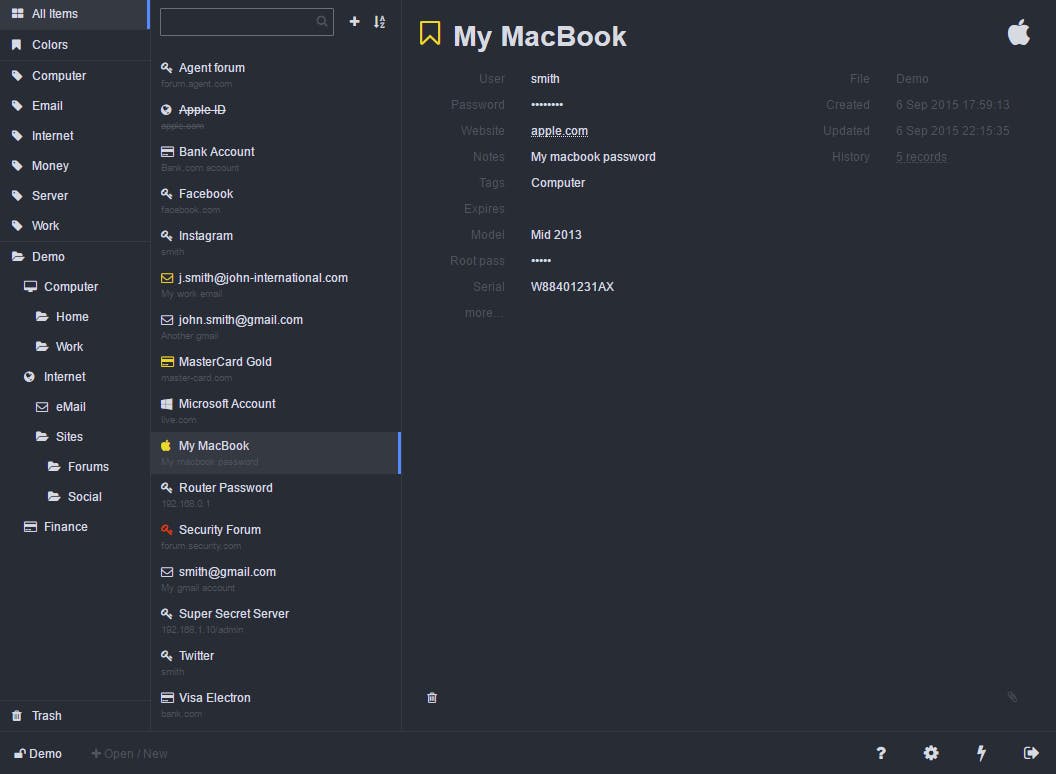
Task: Select Instagram entry
Action: 276,243
